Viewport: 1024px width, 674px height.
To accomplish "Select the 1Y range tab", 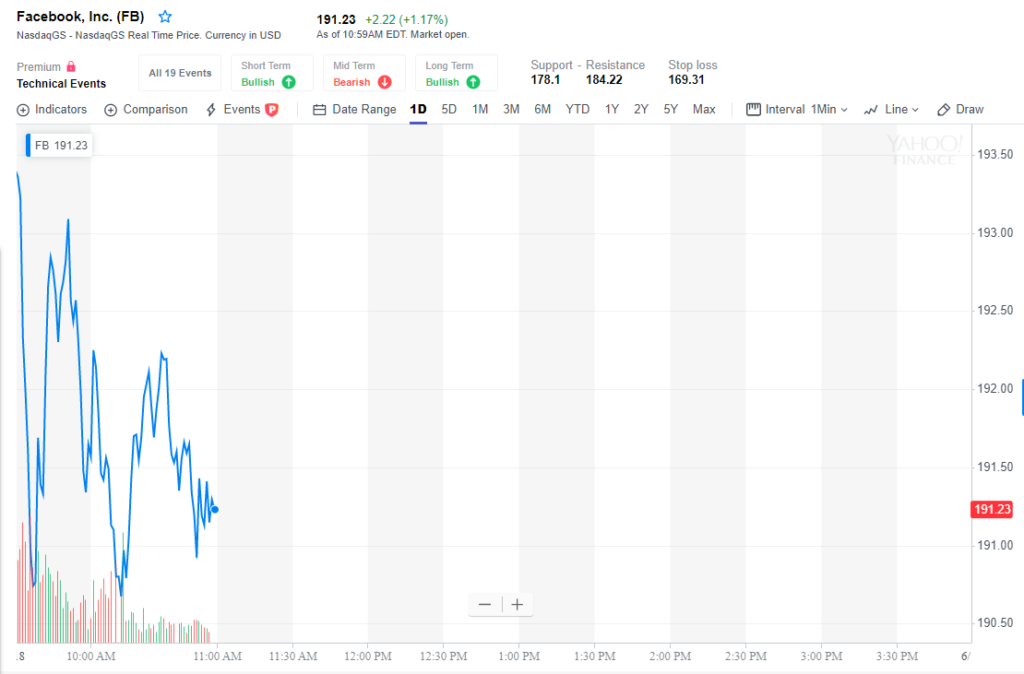I will pos(611,110).
